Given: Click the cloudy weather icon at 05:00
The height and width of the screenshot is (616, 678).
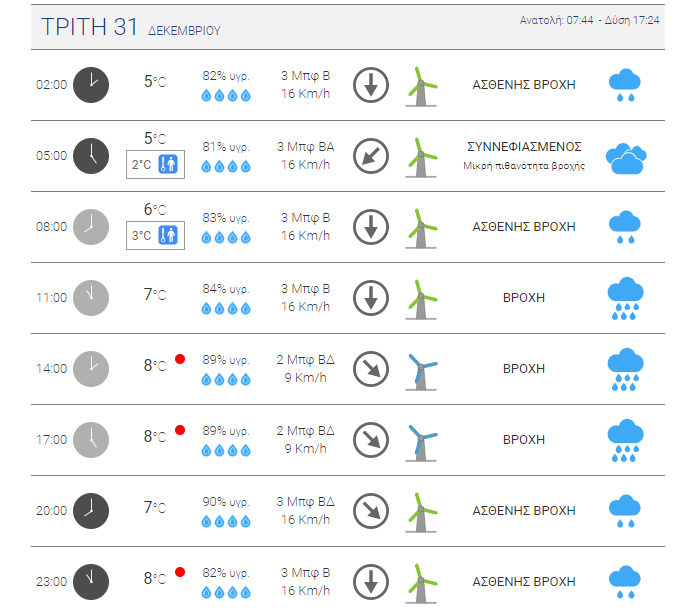Looking at the screenshot, I should [626, 159].
